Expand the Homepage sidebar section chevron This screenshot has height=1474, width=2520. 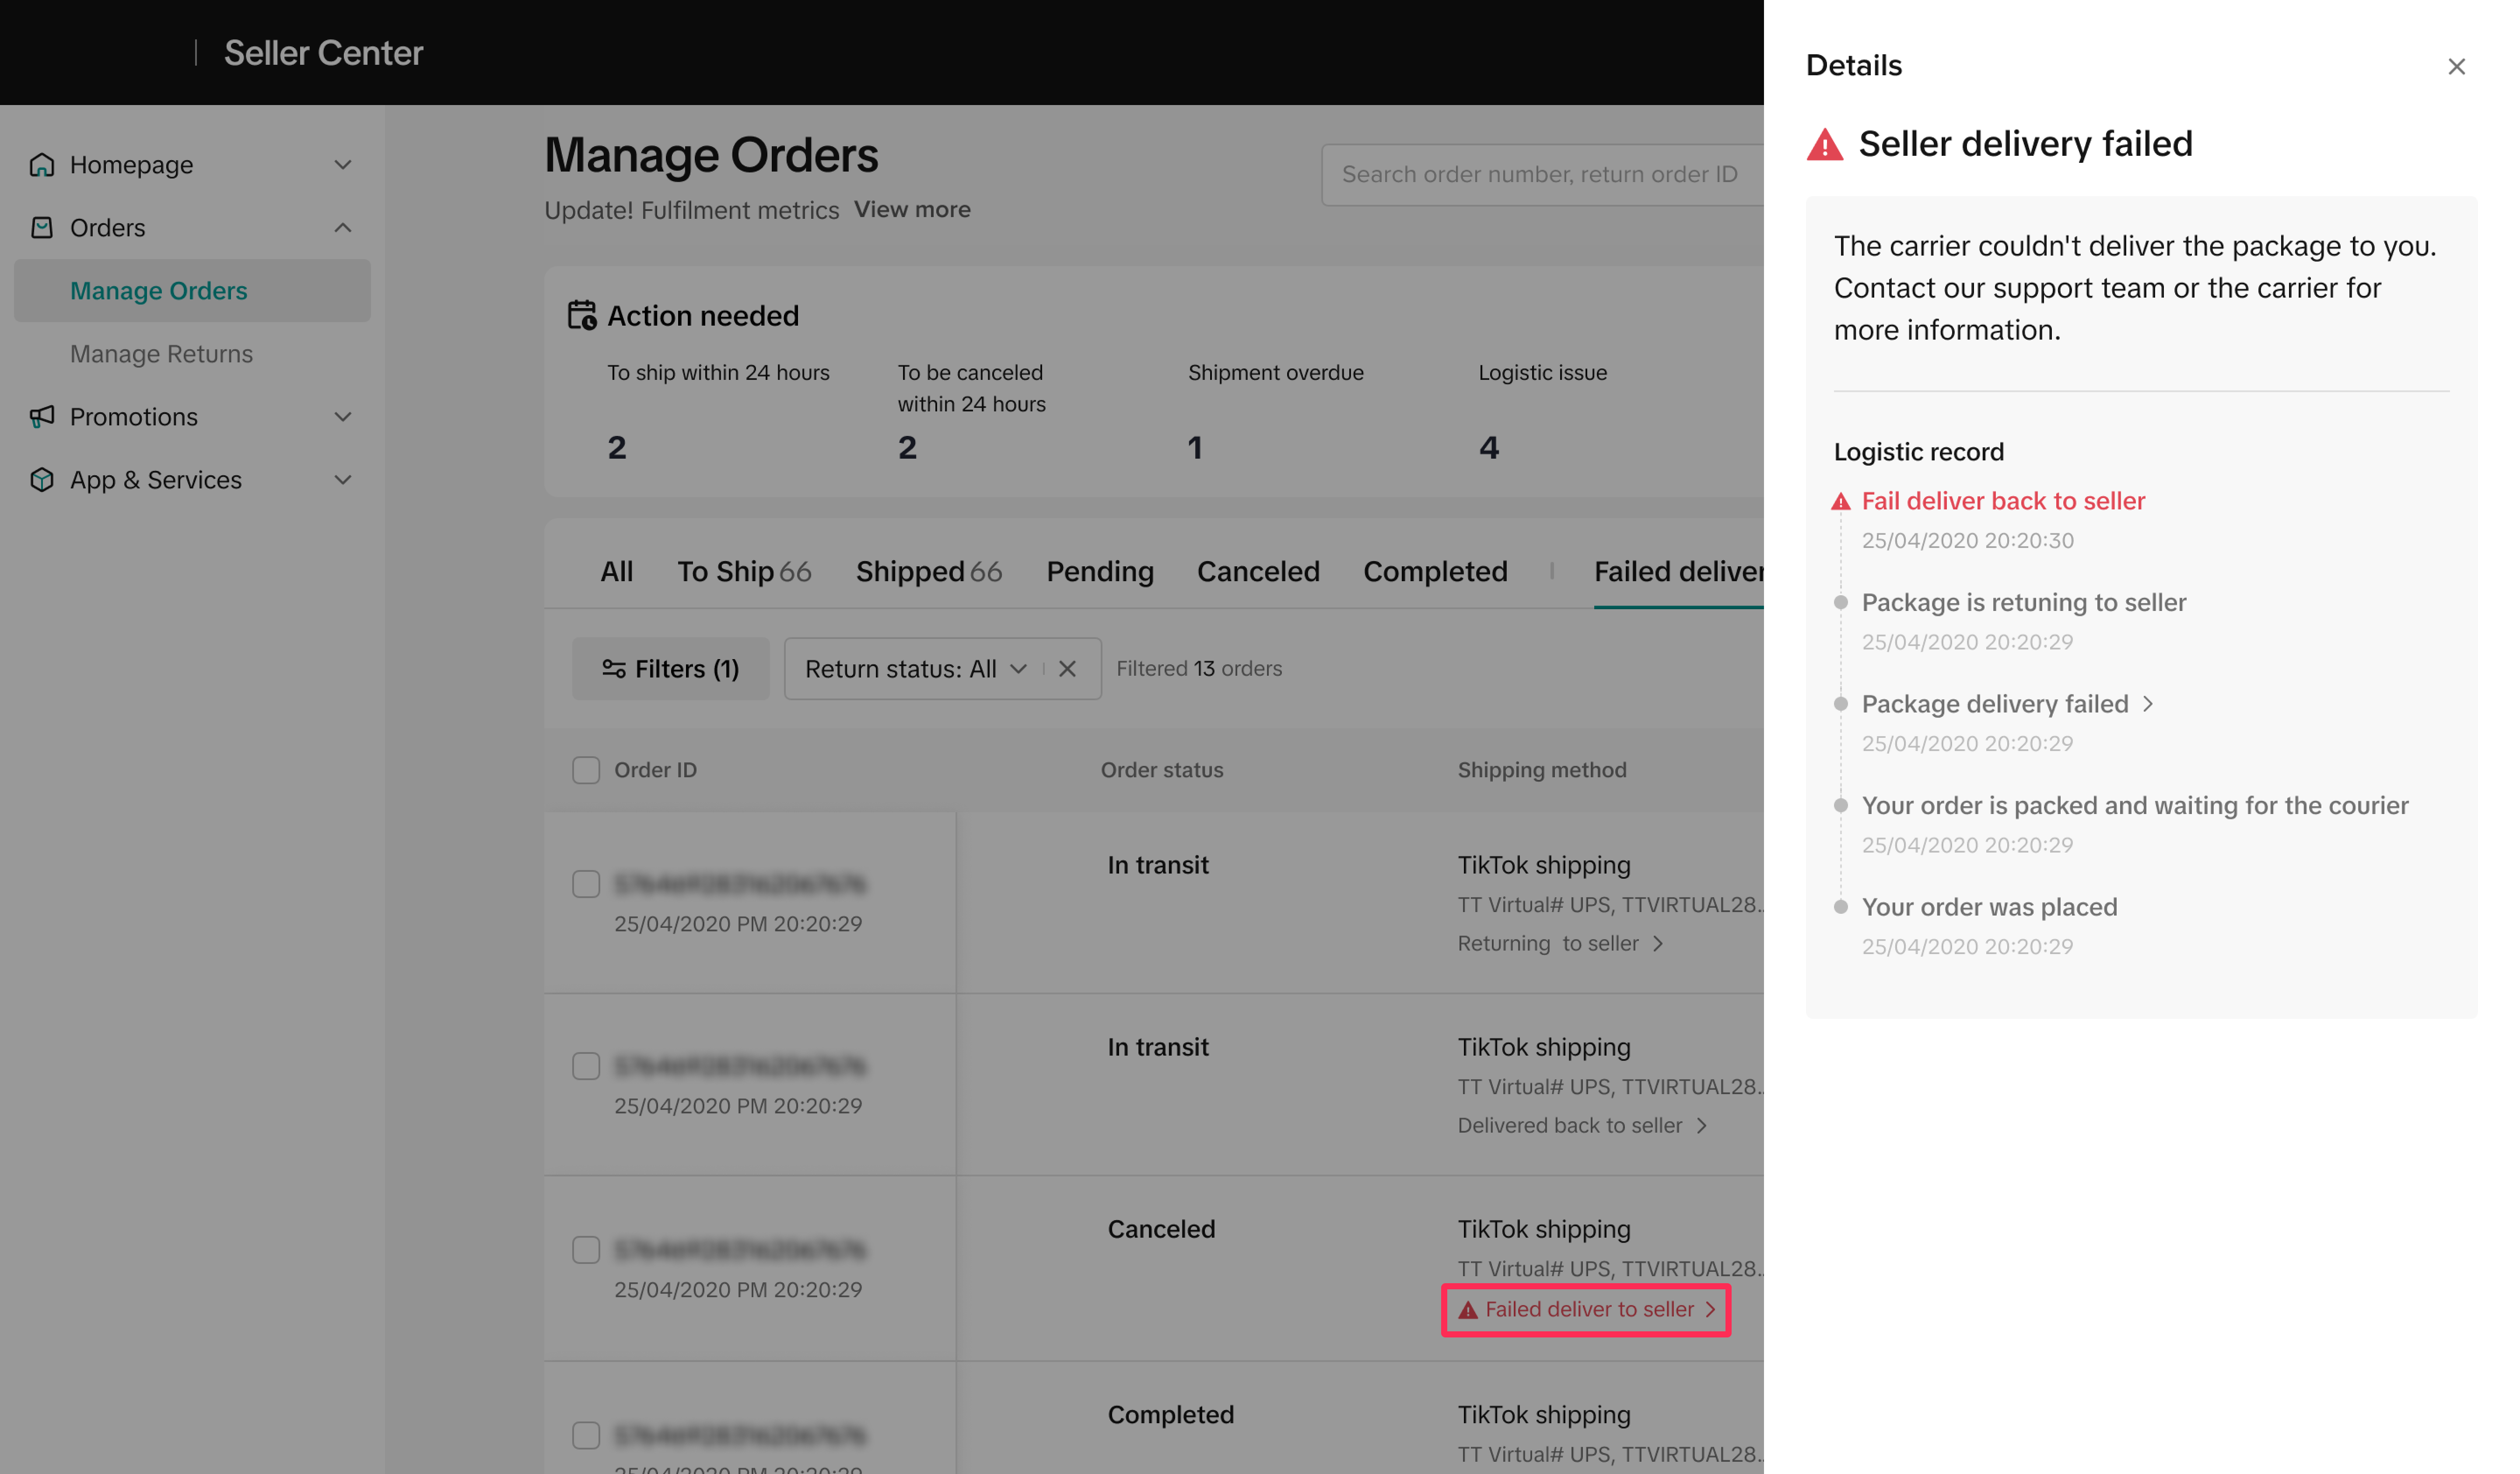tap(343, 164)
